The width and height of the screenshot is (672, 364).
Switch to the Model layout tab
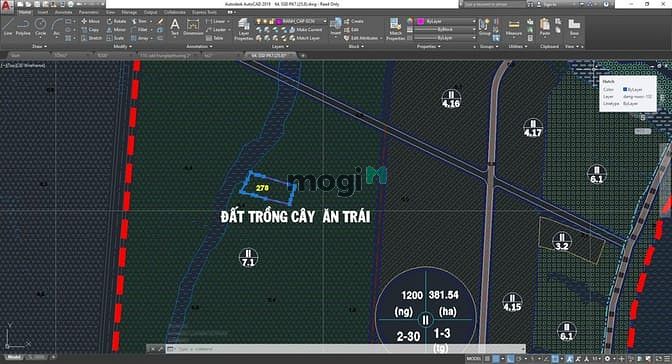click(13, 357)
